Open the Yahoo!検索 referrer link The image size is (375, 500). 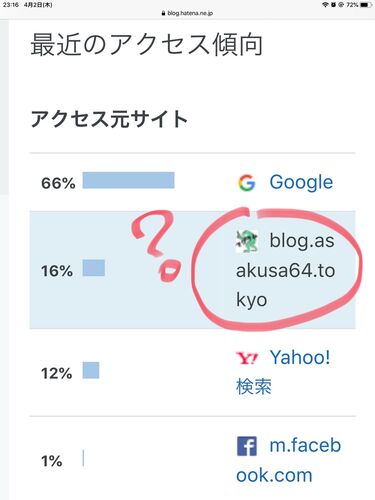click(x=283, y=372)
